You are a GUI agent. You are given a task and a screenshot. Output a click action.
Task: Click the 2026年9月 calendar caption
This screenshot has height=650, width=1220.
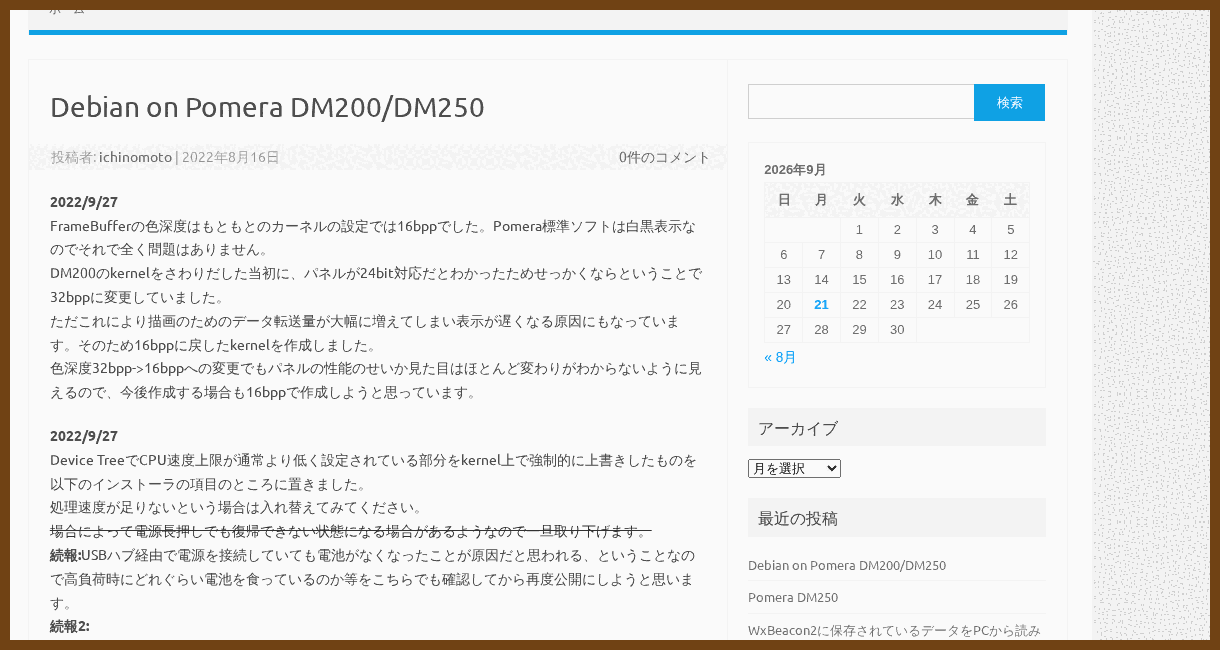click(x=795, y=169)
